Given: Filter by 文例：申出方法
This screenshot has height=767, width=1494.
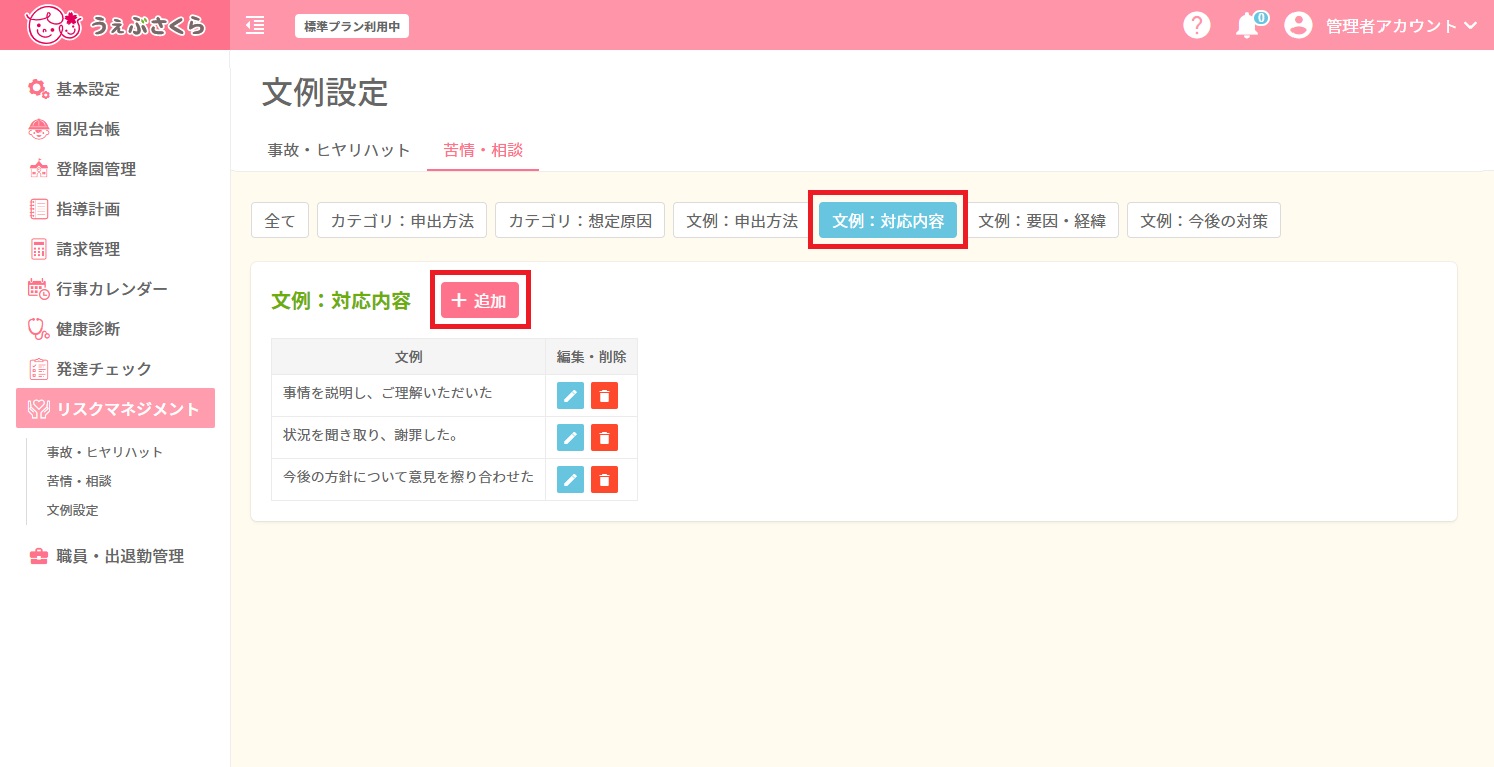Looking at the screenshot, I should pyautogui.click(x=742, y=221).
